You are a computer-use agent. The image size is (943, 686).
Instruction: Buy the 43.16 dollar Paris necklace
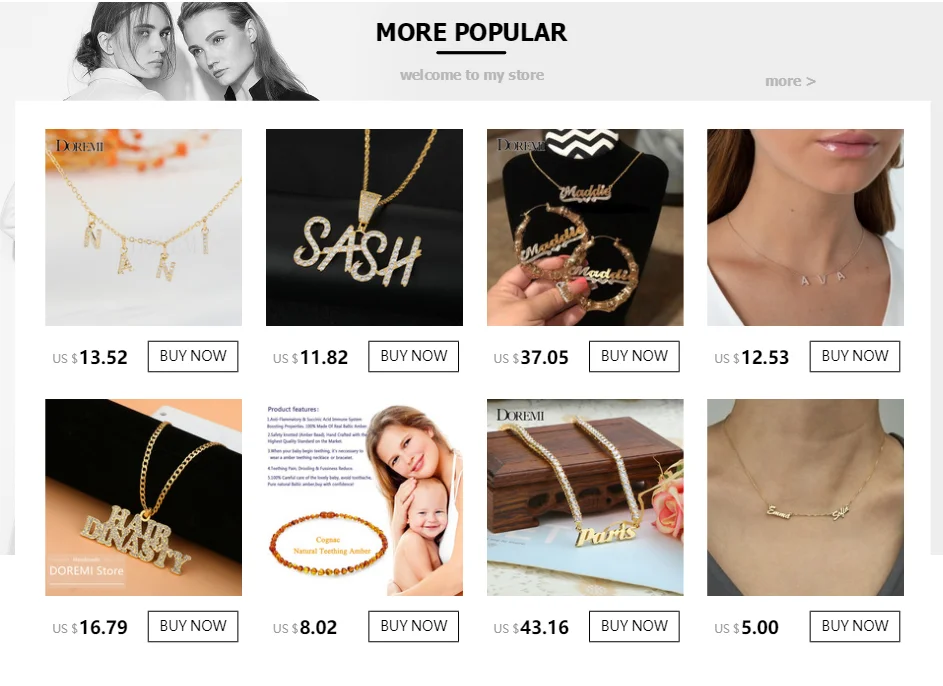click(634, 626)
